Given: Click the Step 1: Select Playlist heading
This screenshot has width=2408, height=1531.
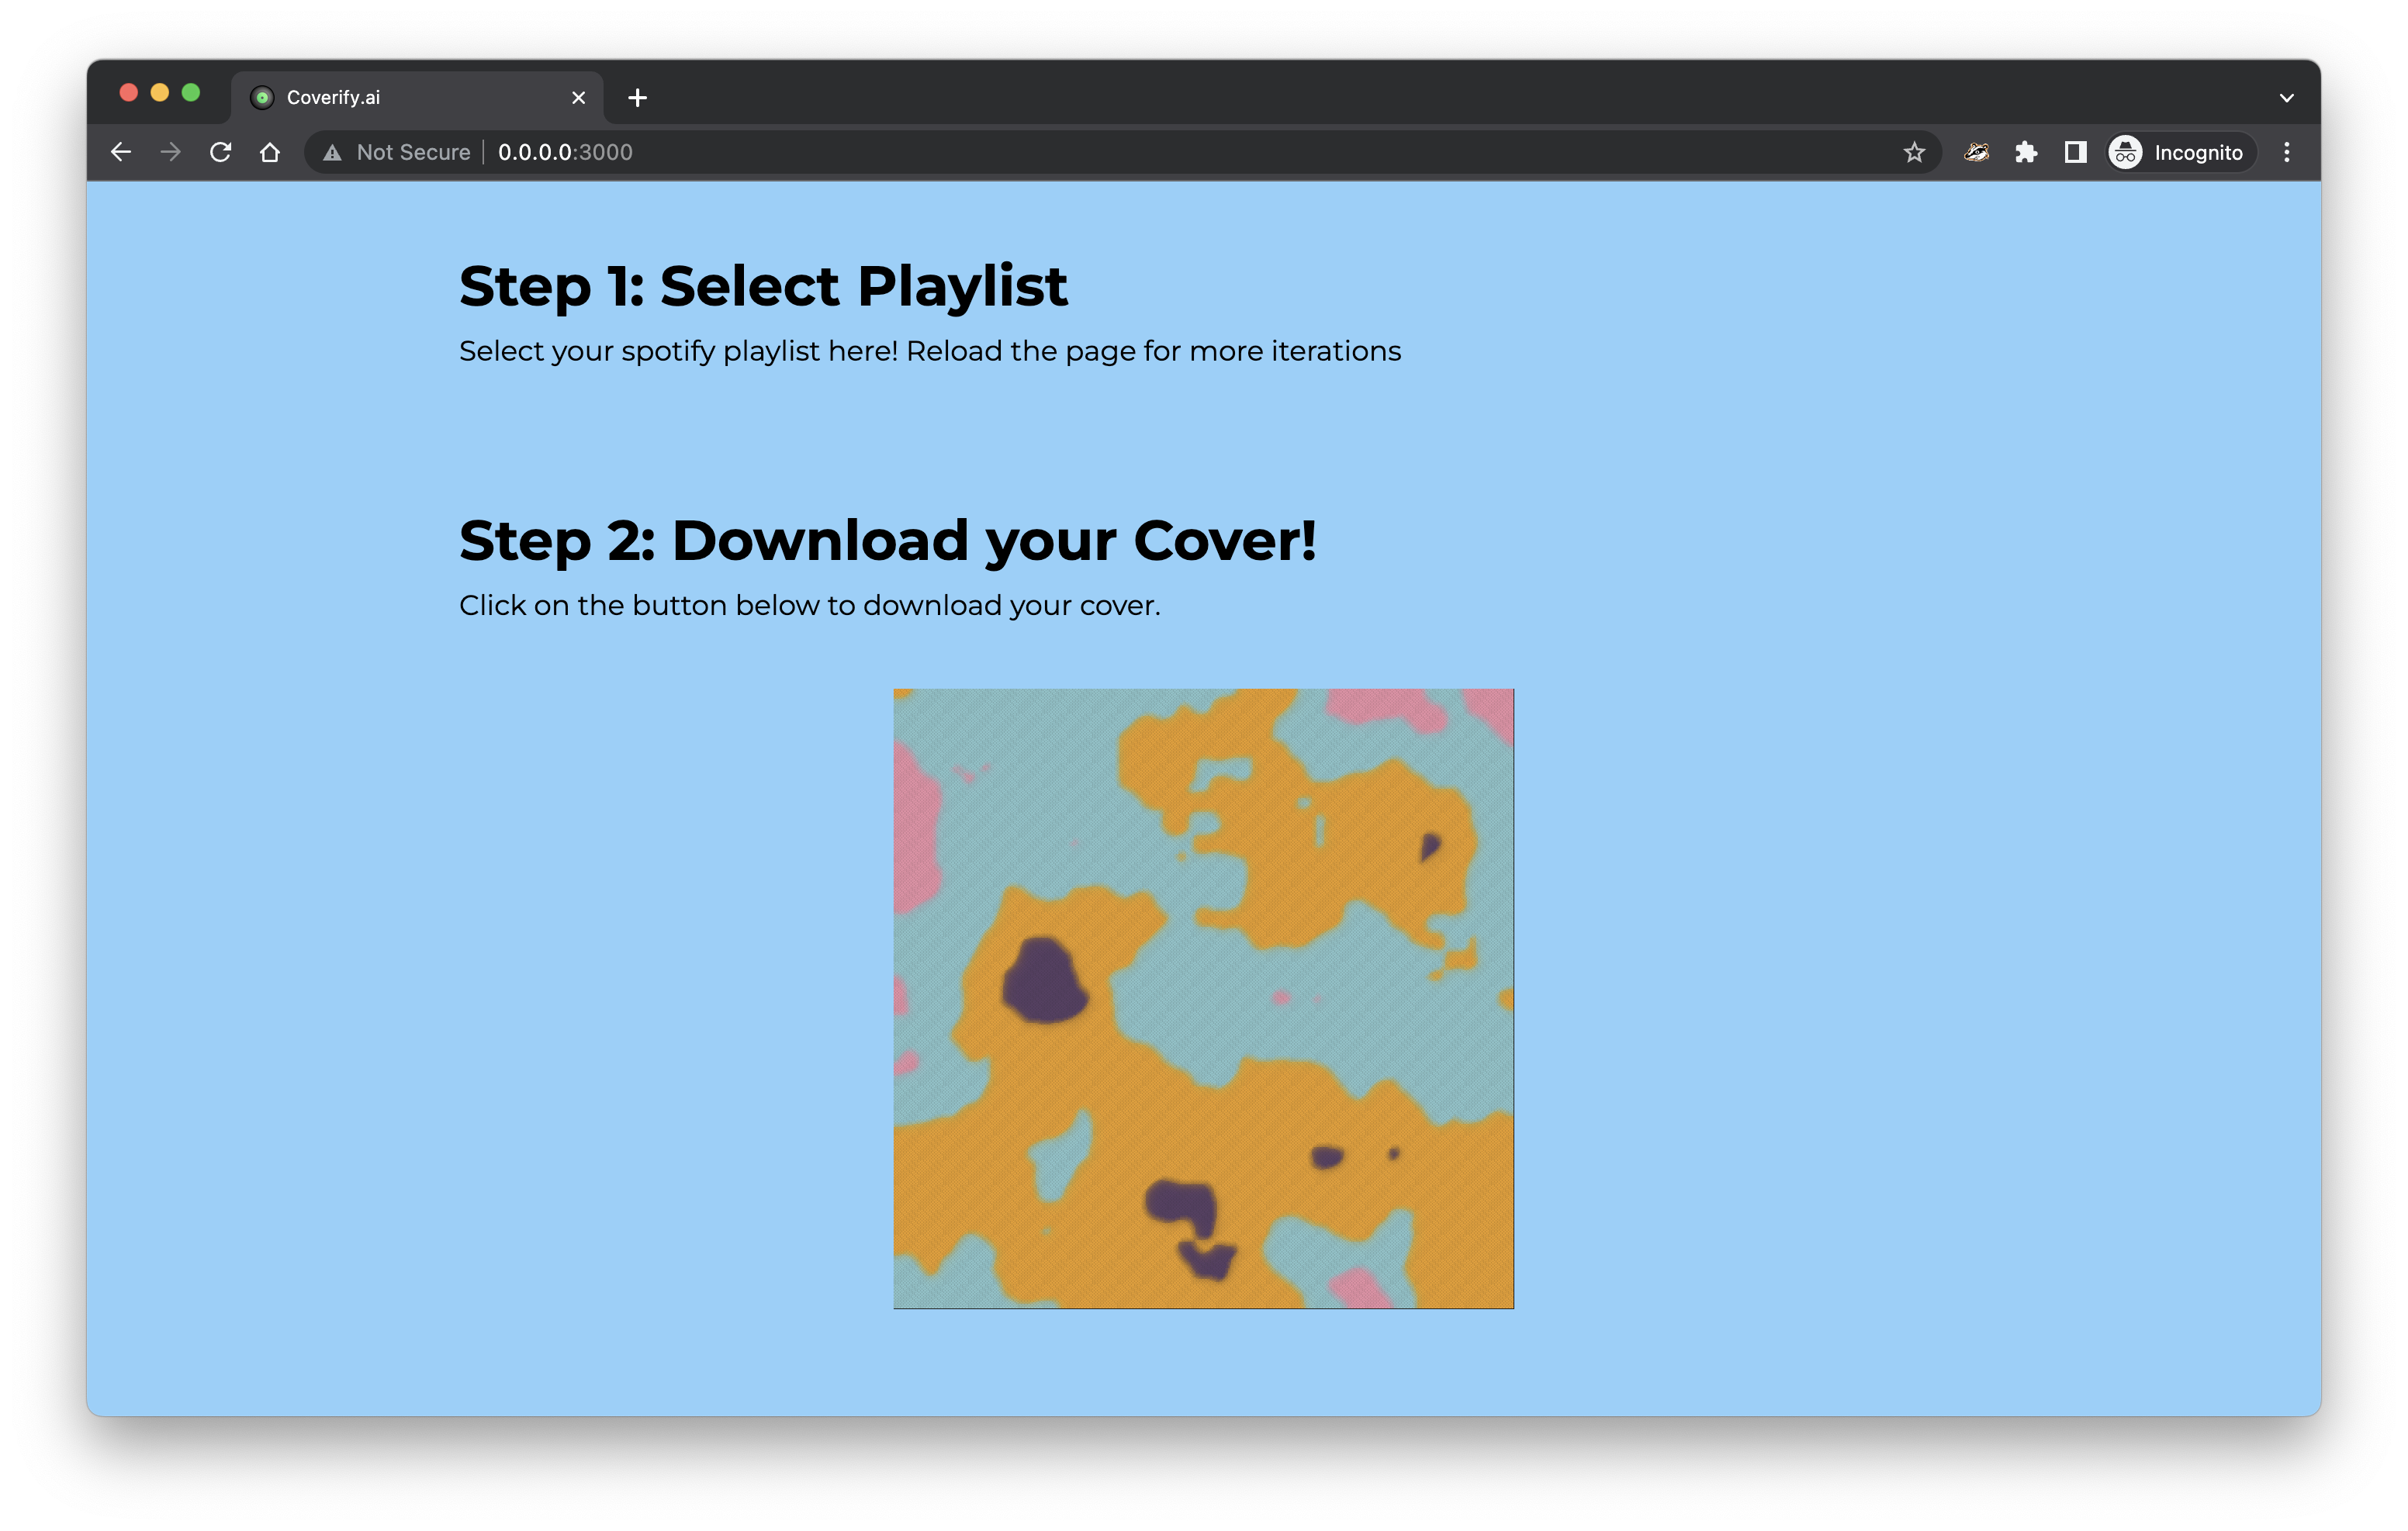Looking at the screenshot, I should pyautogui.click(x=763, y=286).
